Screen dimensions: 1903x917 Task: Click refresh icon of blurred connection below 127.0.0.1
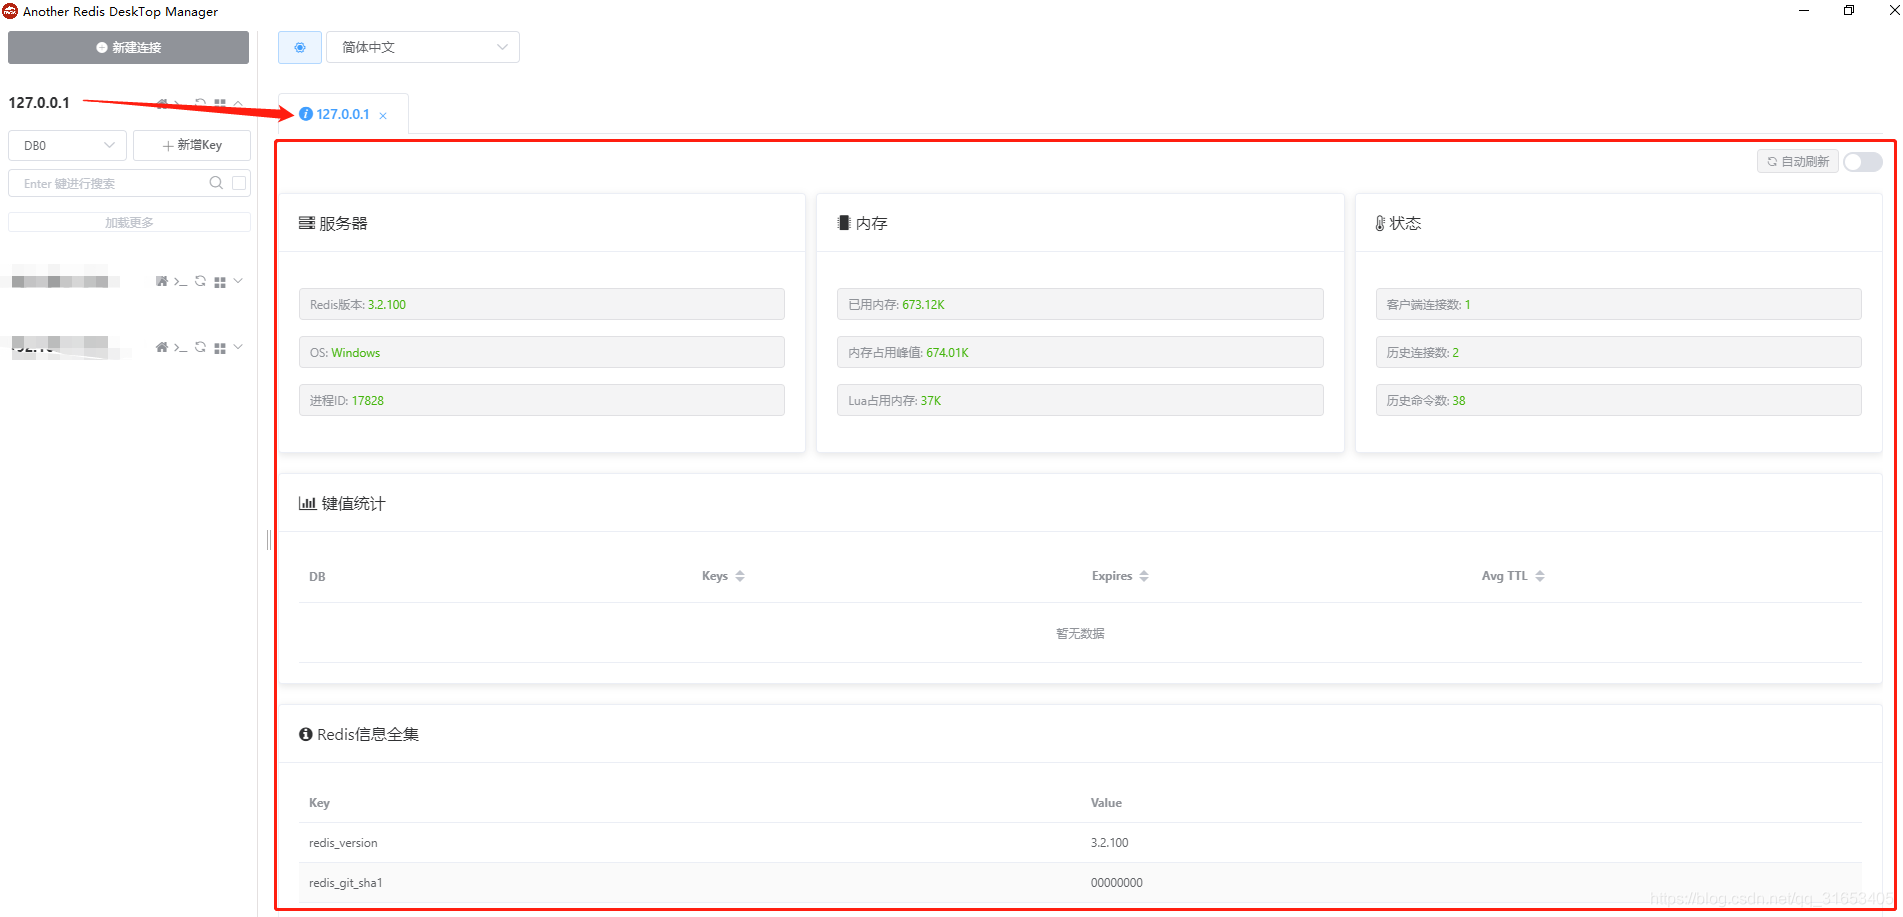201,281
